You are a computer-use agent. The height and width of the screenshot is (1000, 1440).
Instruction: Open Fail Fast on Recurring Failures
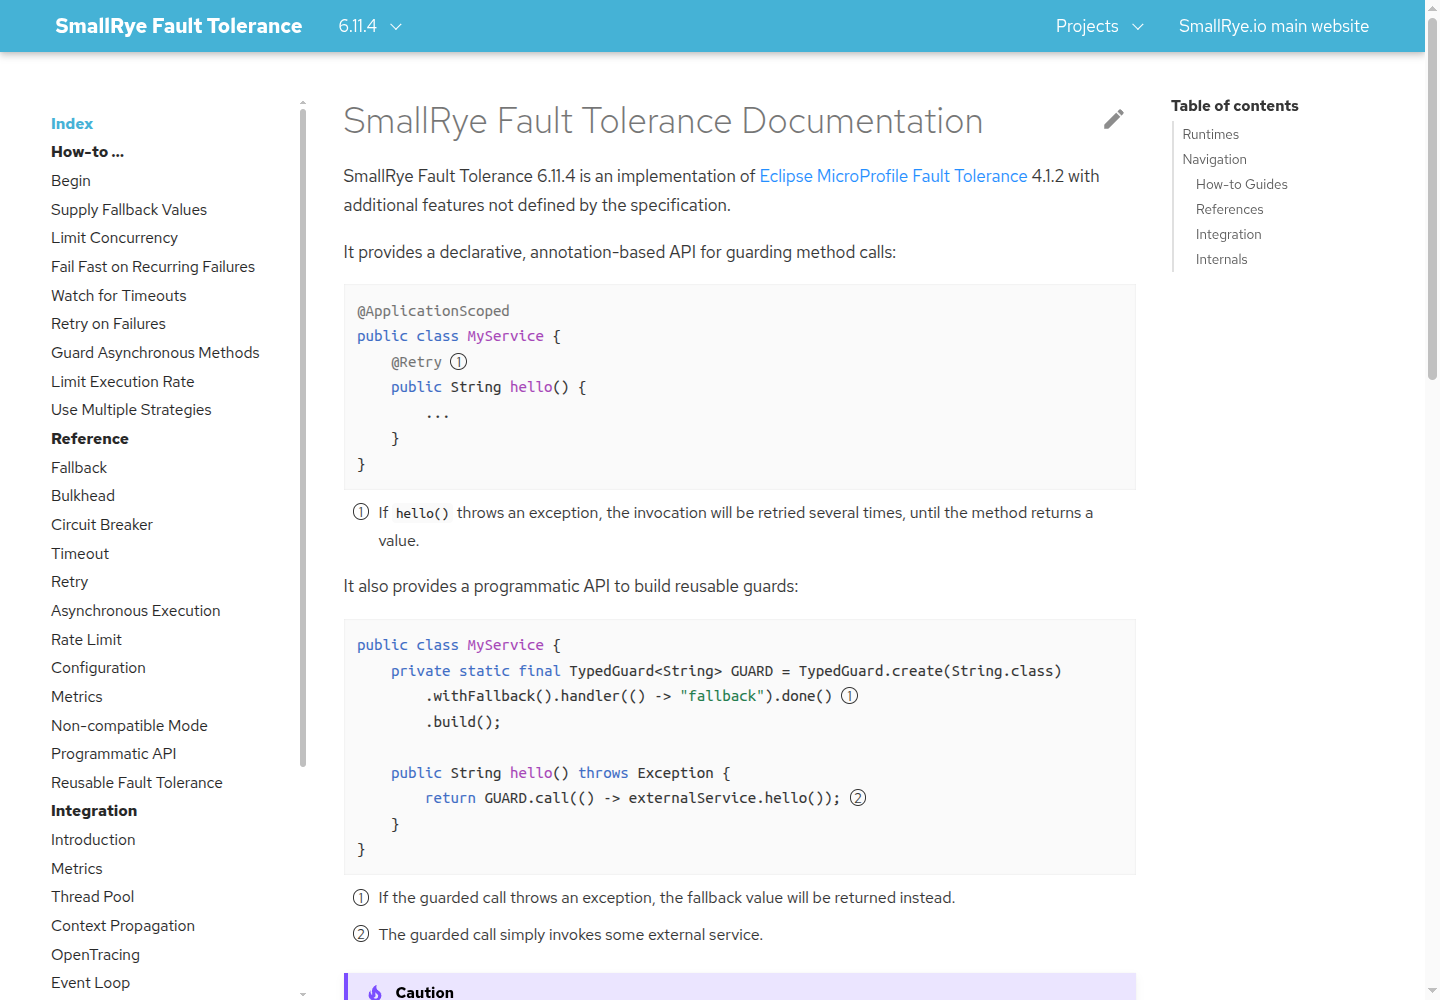[153, 267]
